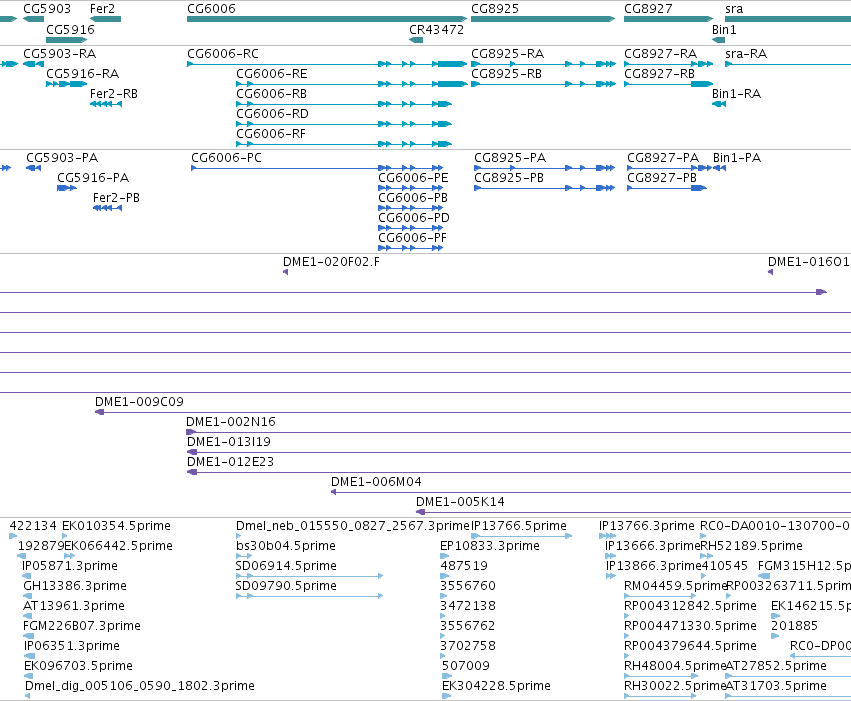Click the CG8927 gene label

648,9
